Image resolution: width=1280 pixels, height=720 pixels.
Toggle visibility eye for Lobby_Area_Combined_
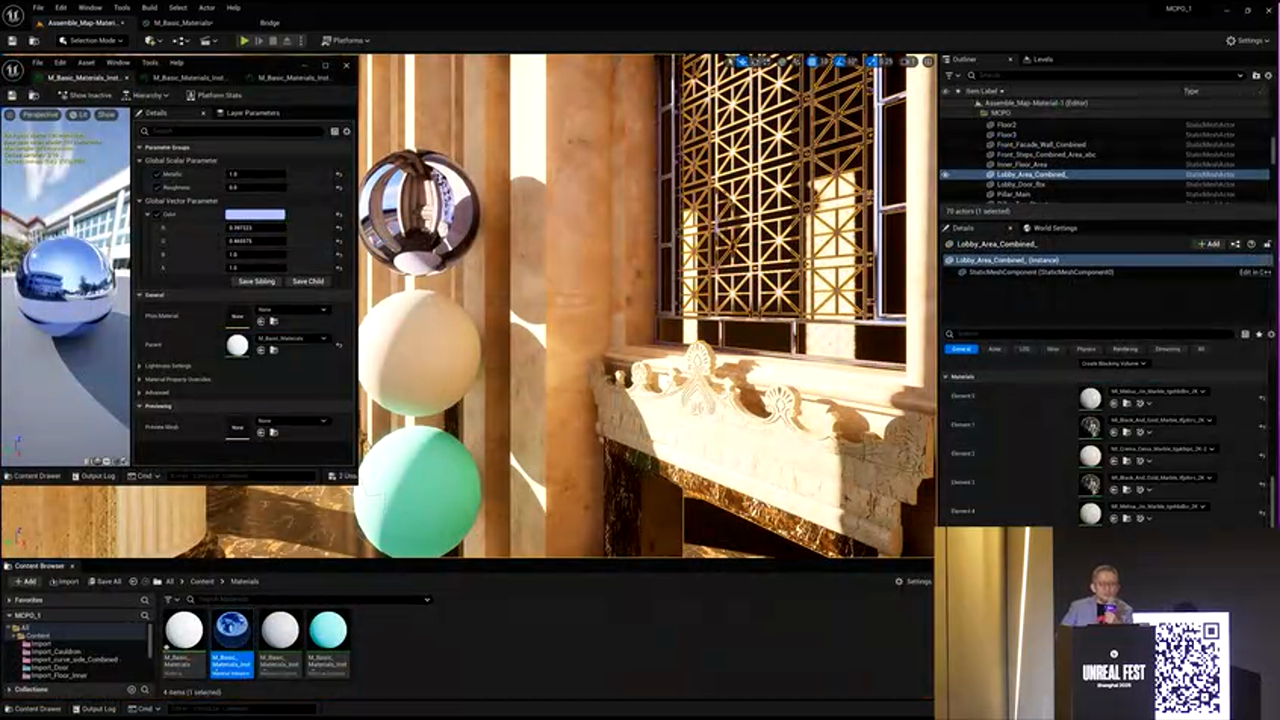[x=946, y=174]
